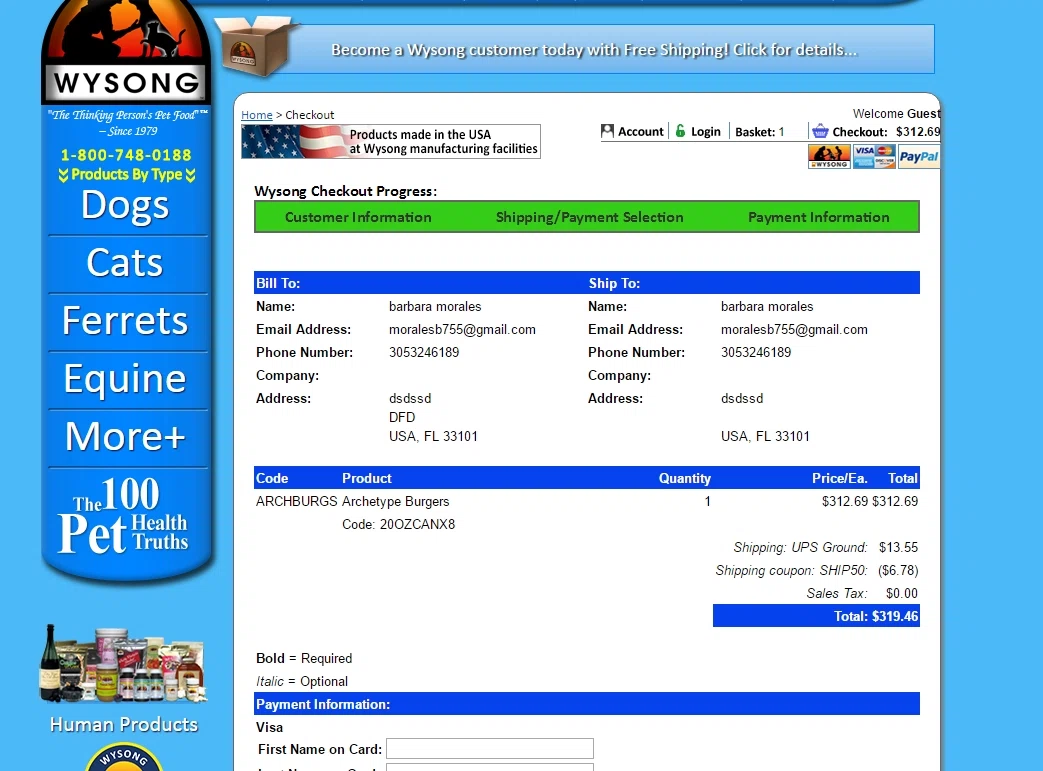Click the round Wysong badge at bottom left

124,757
